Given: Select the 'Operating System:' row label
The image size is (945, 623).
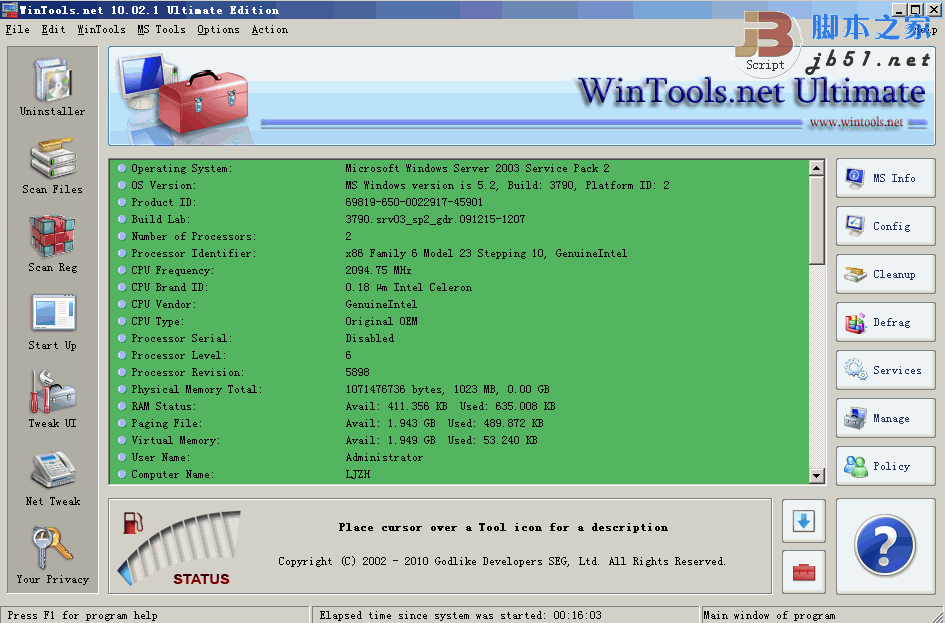Looking at the screenshot, I should click(x=181, y=168).
